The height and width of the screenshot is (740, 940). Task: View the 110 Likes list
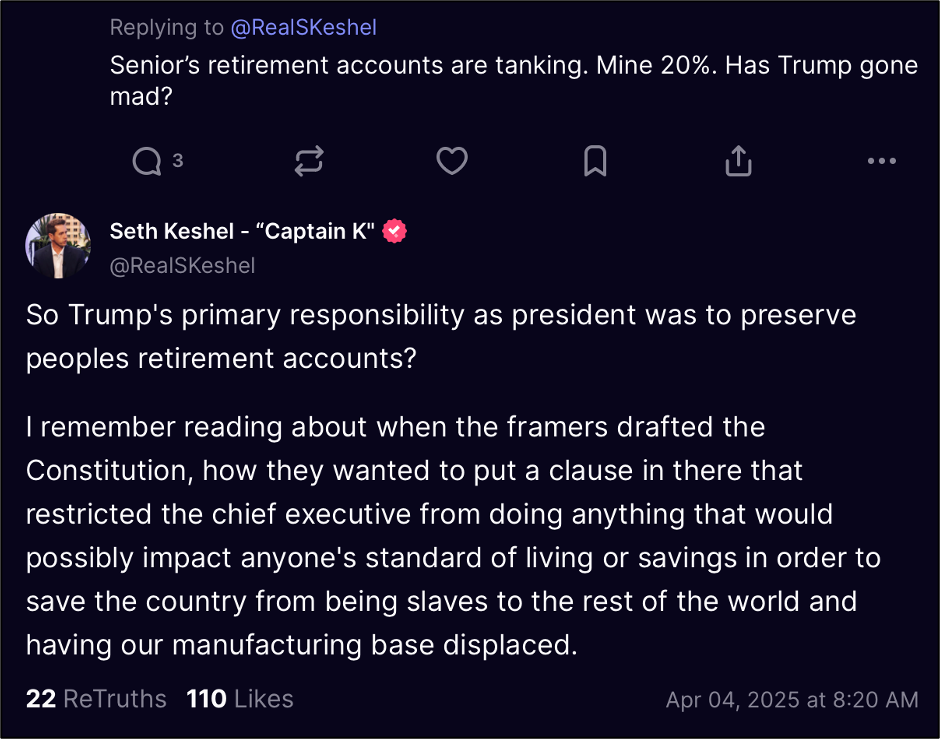tap(240, 699)
